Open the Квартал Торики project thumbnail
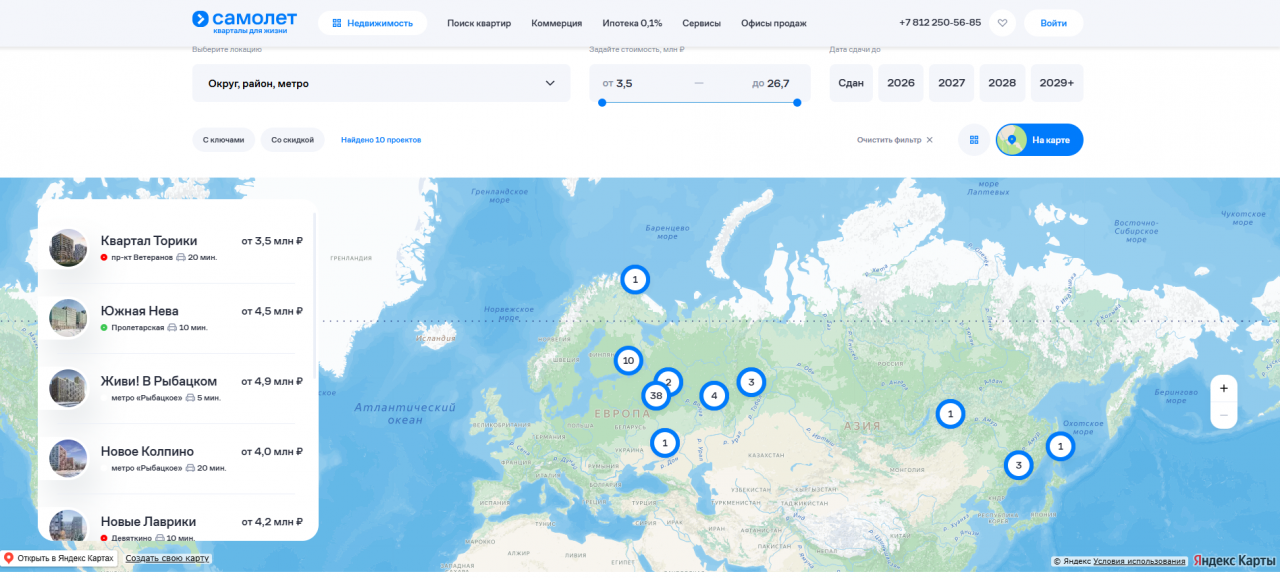The width and height of the screenshot is (1280, 578). point(68,248)
